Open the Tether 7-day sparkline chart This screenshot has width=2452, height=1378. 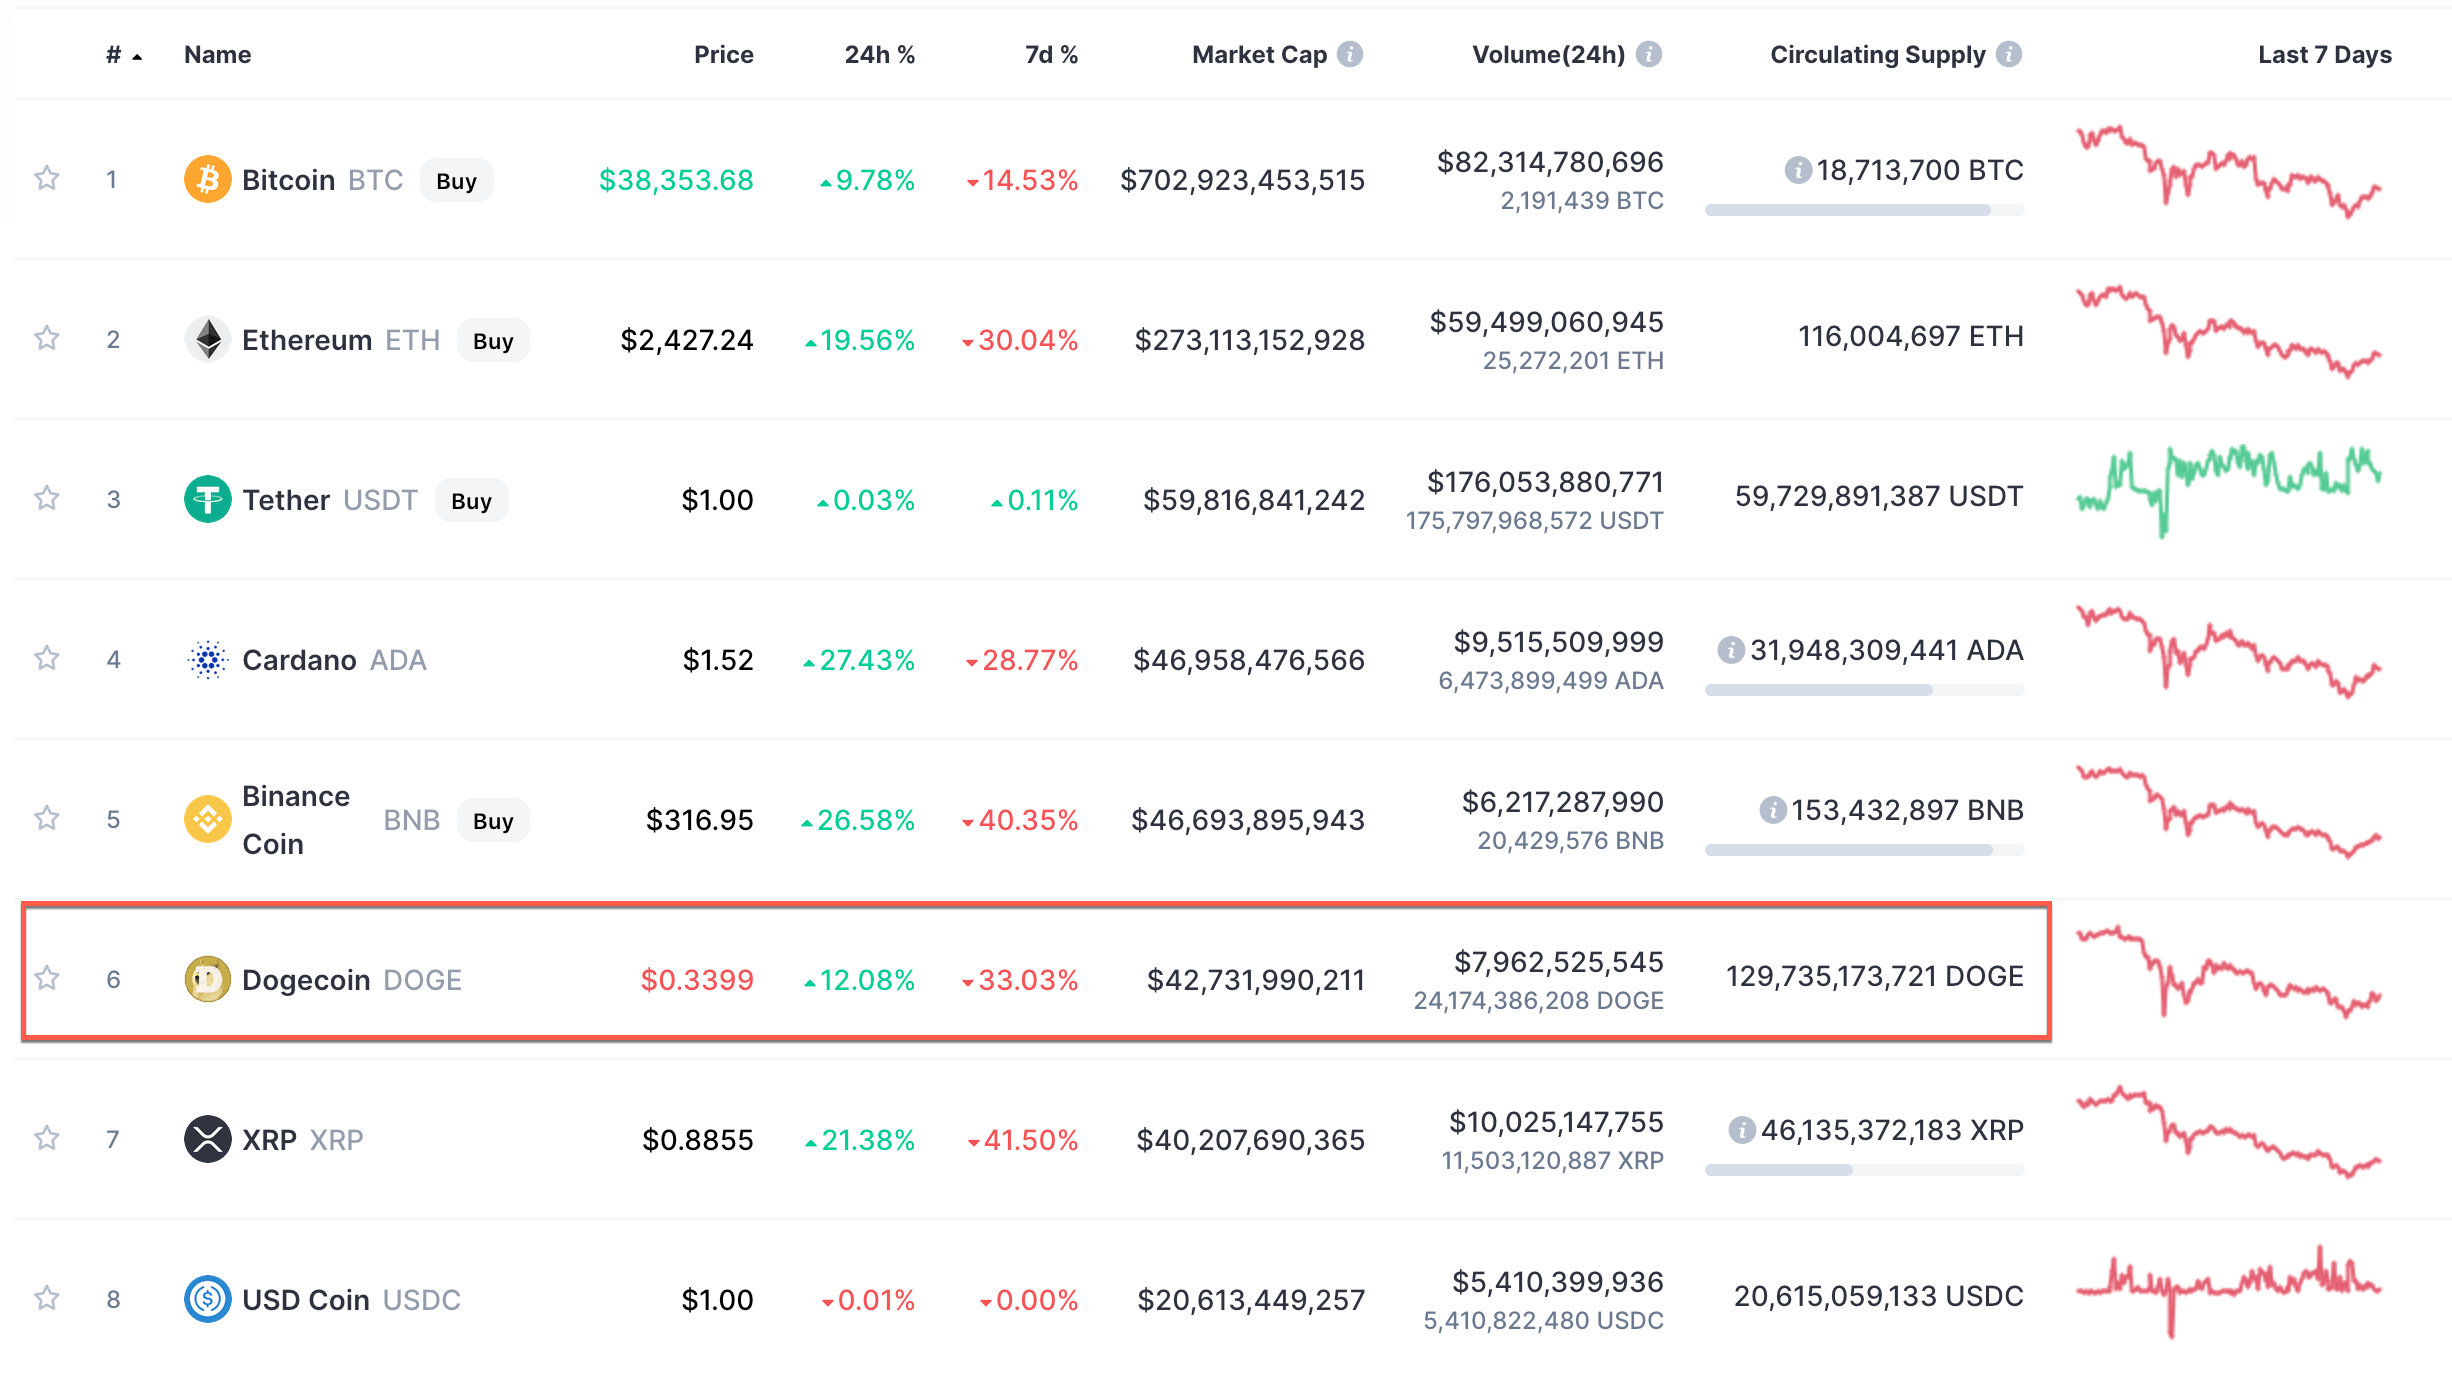pos(2228,488)
